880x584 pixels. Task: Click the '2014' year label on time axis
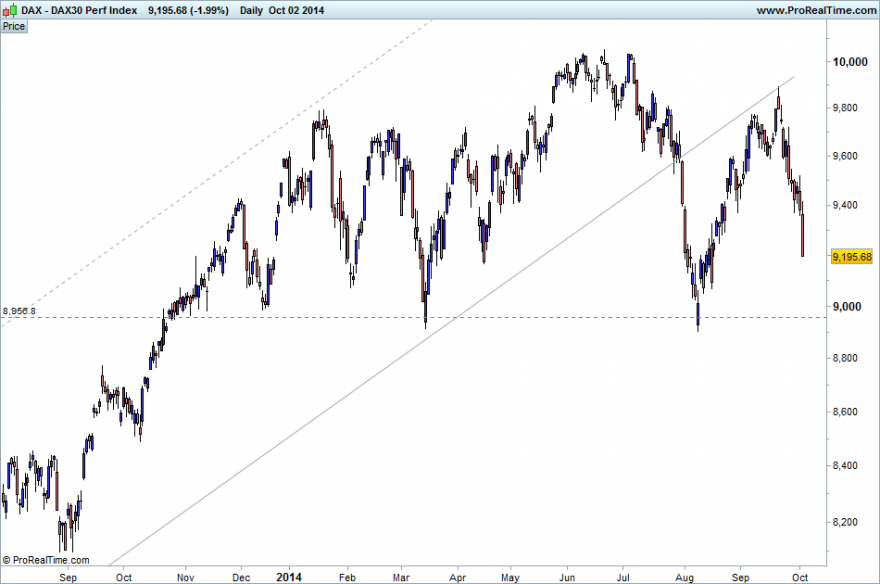coord(289,577)
